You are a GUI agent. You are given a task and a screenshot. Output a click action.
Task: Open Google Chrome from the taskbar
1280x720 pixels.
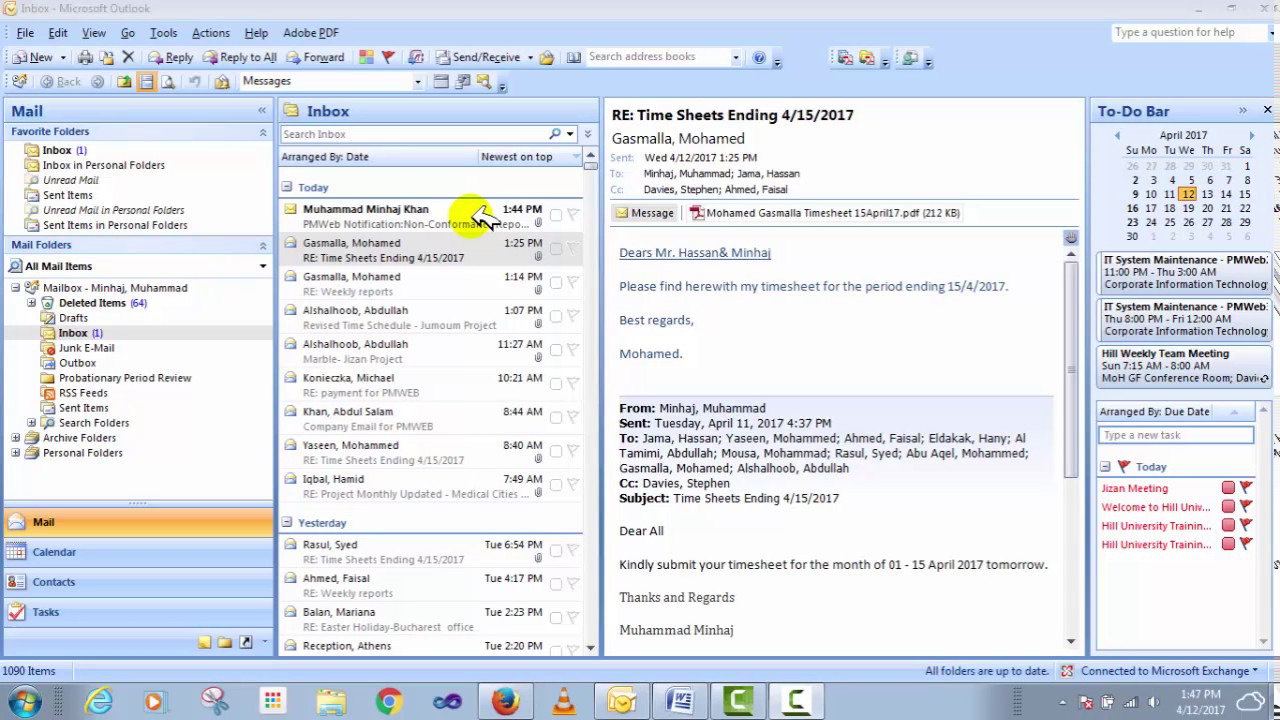pos(389,701)
